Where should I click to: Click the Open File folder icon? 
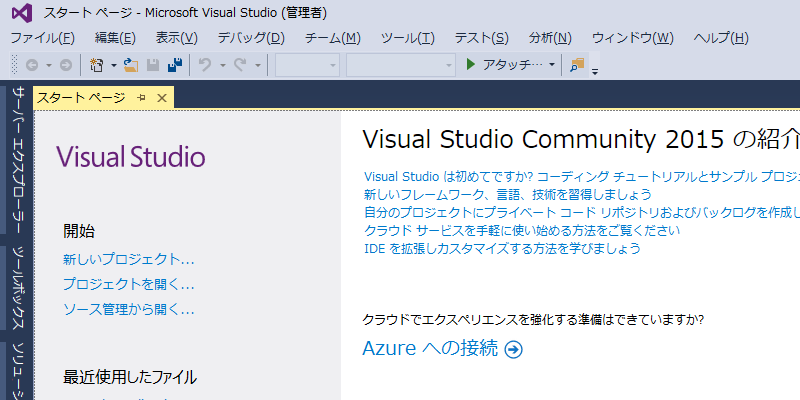131,65
